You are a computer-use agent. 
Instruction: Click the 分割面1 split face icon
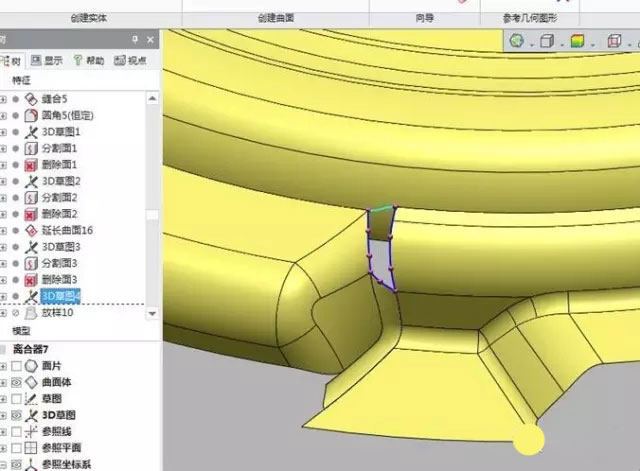[31, 148]
